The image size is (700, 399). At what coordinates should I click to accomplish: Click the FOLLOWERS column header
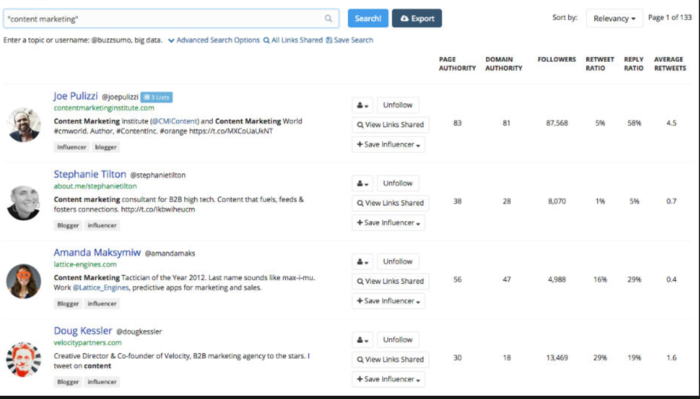tap(557, 59)
